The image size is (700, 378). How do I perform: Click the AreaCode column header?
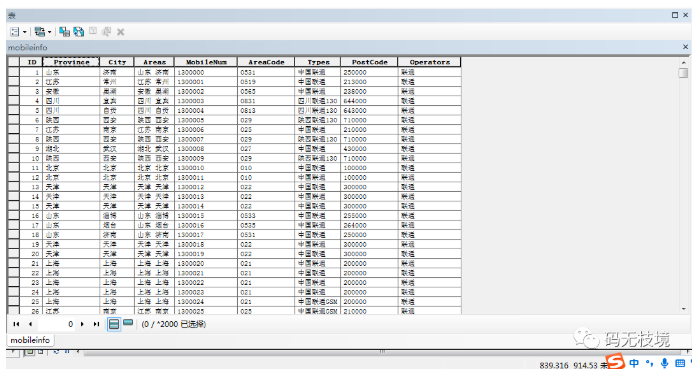266,62
